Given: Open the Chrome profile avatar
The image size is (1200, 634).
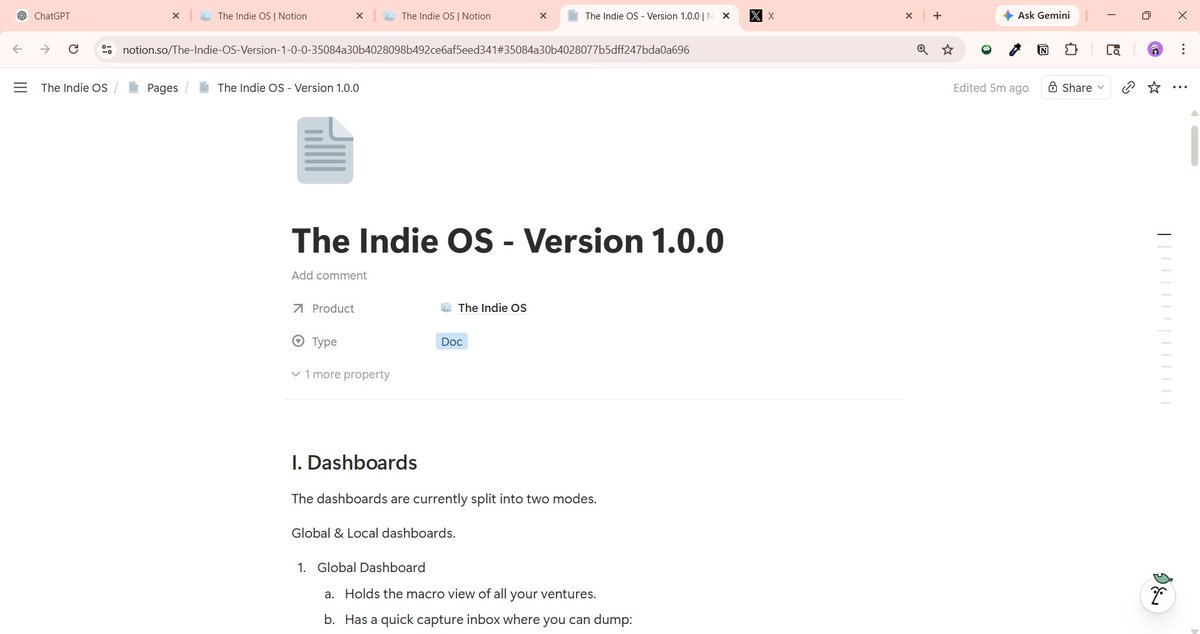Looking at the screenshot, I should (1155, 49).
